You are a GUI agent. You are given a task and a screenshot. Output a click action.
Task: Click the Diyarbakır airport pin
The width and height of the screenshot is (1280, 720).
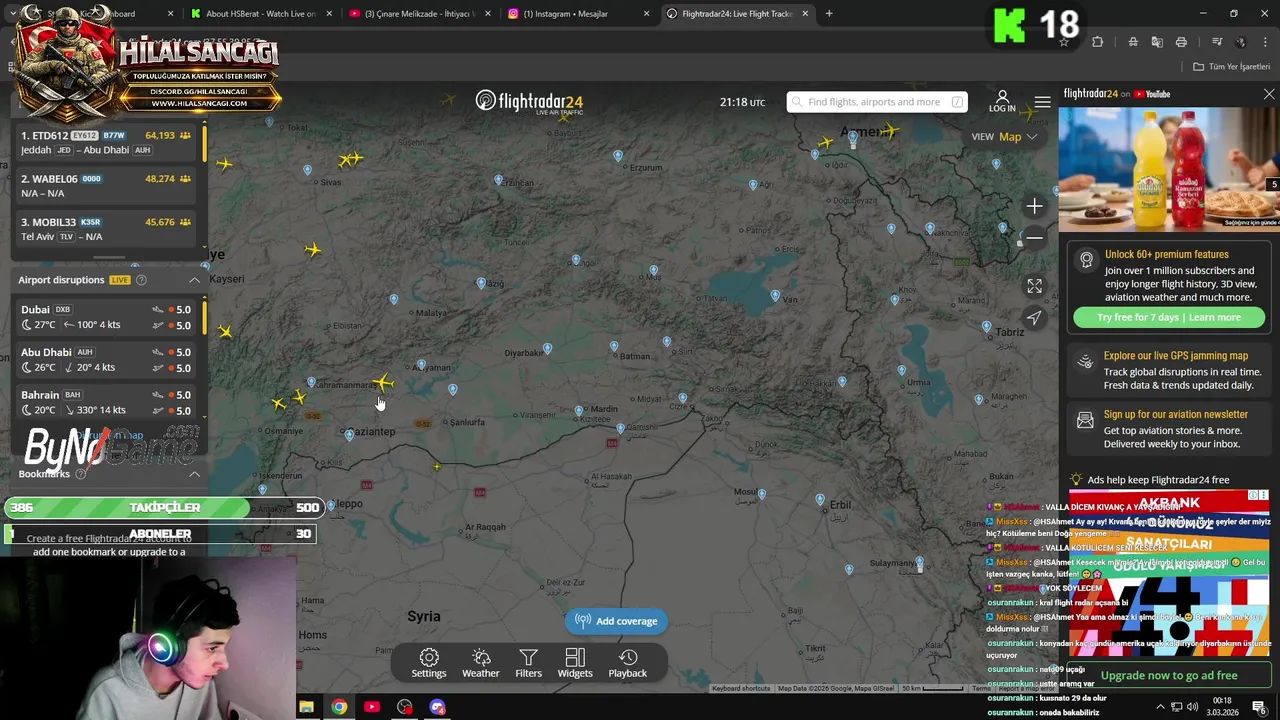pos(547,349)
